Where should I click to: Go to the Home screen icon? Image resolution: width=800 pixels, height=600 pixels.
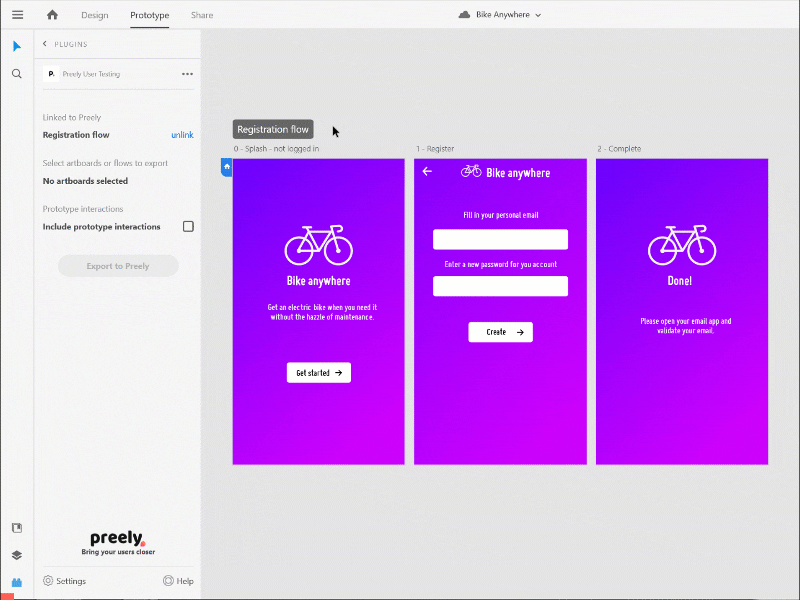tap(52, 15)
